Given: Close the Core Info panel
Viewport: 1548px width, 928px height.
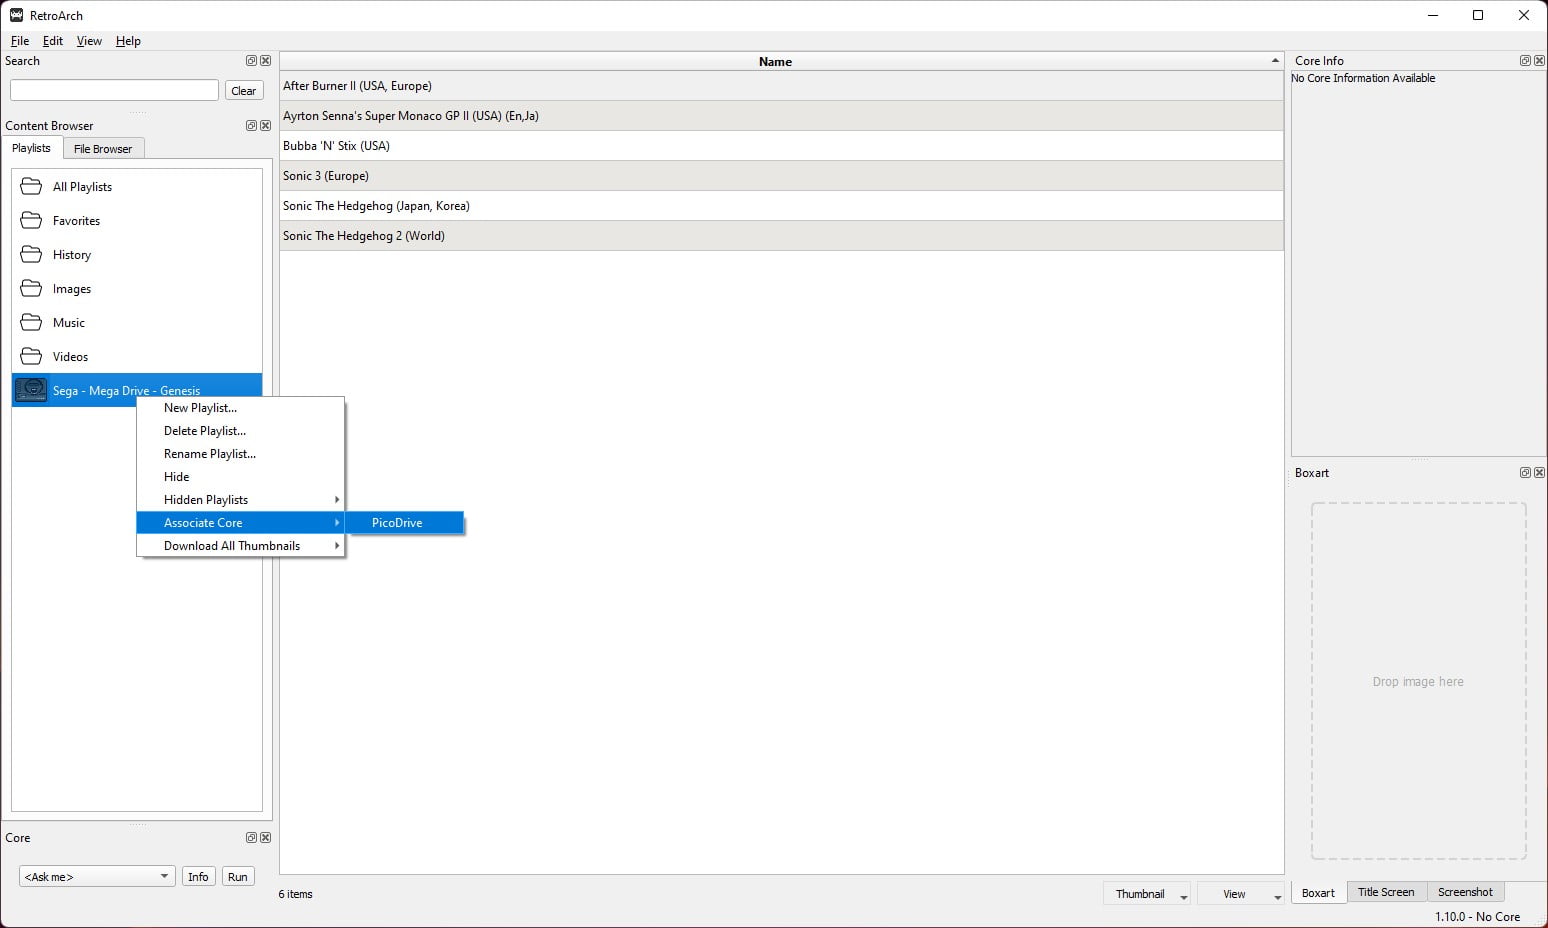Looking at the screenshot, I should (1539, 61).
